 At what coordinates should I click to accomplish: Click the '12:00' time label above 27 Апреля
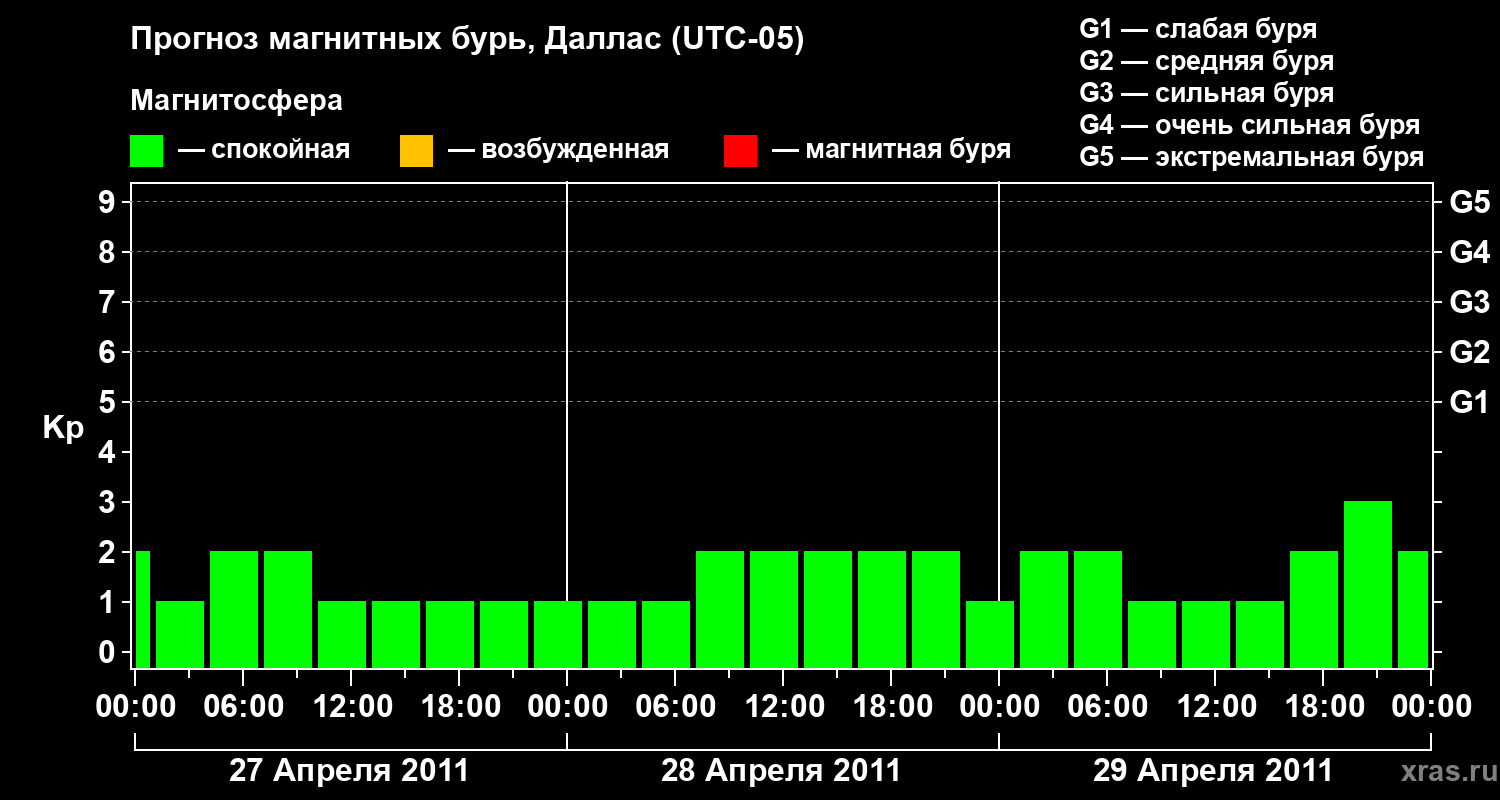pos(352,707)
